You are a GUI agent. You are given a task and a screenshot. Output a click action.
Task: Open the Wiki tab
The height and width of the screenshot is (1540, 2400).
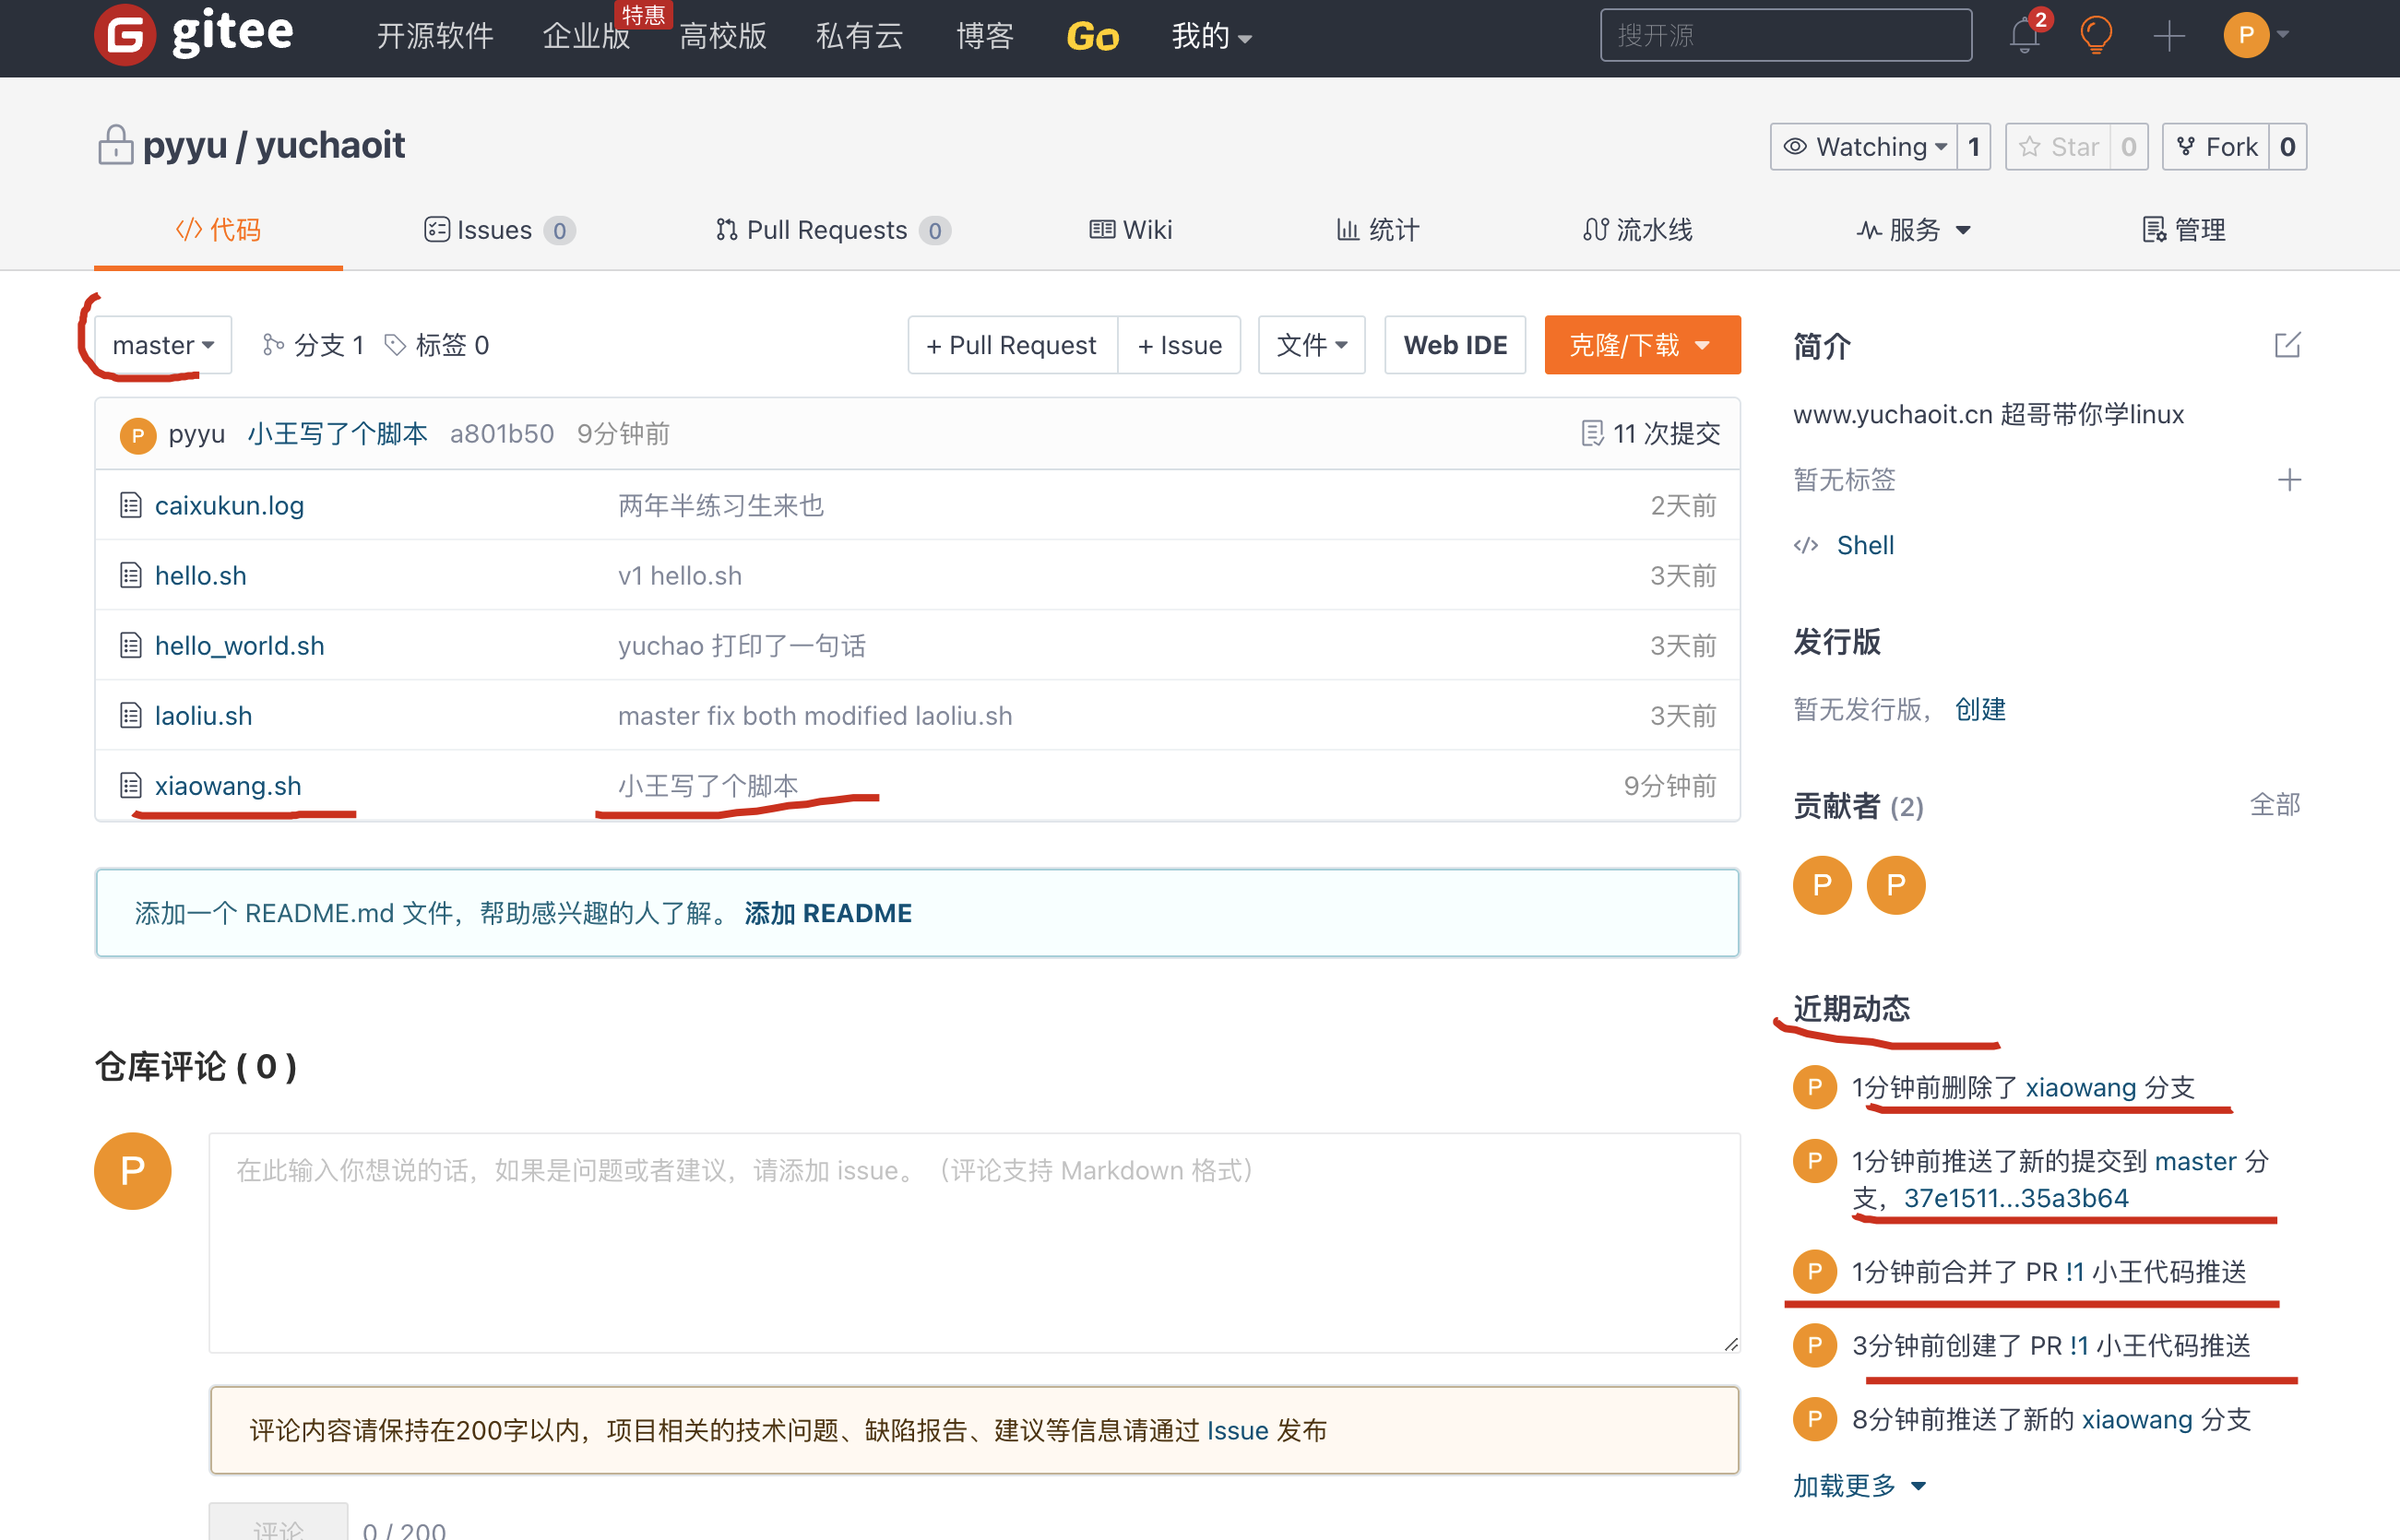1131,230
